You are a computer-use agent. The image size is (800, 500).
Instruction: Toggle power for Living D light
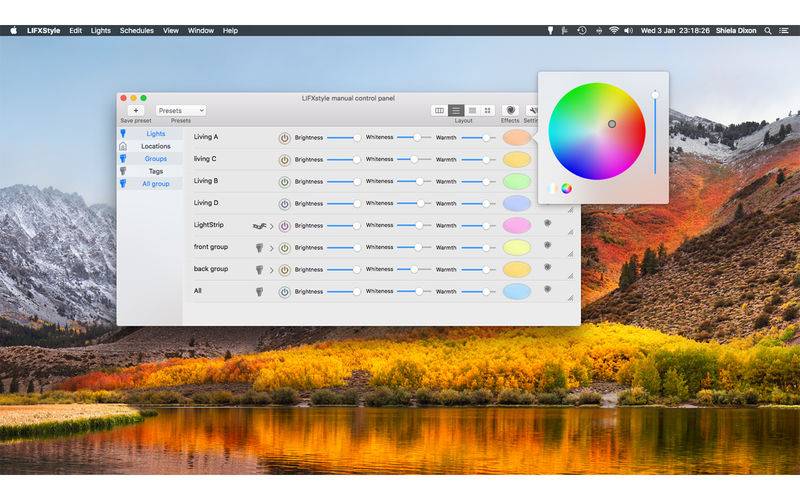[x=284, y=204]
